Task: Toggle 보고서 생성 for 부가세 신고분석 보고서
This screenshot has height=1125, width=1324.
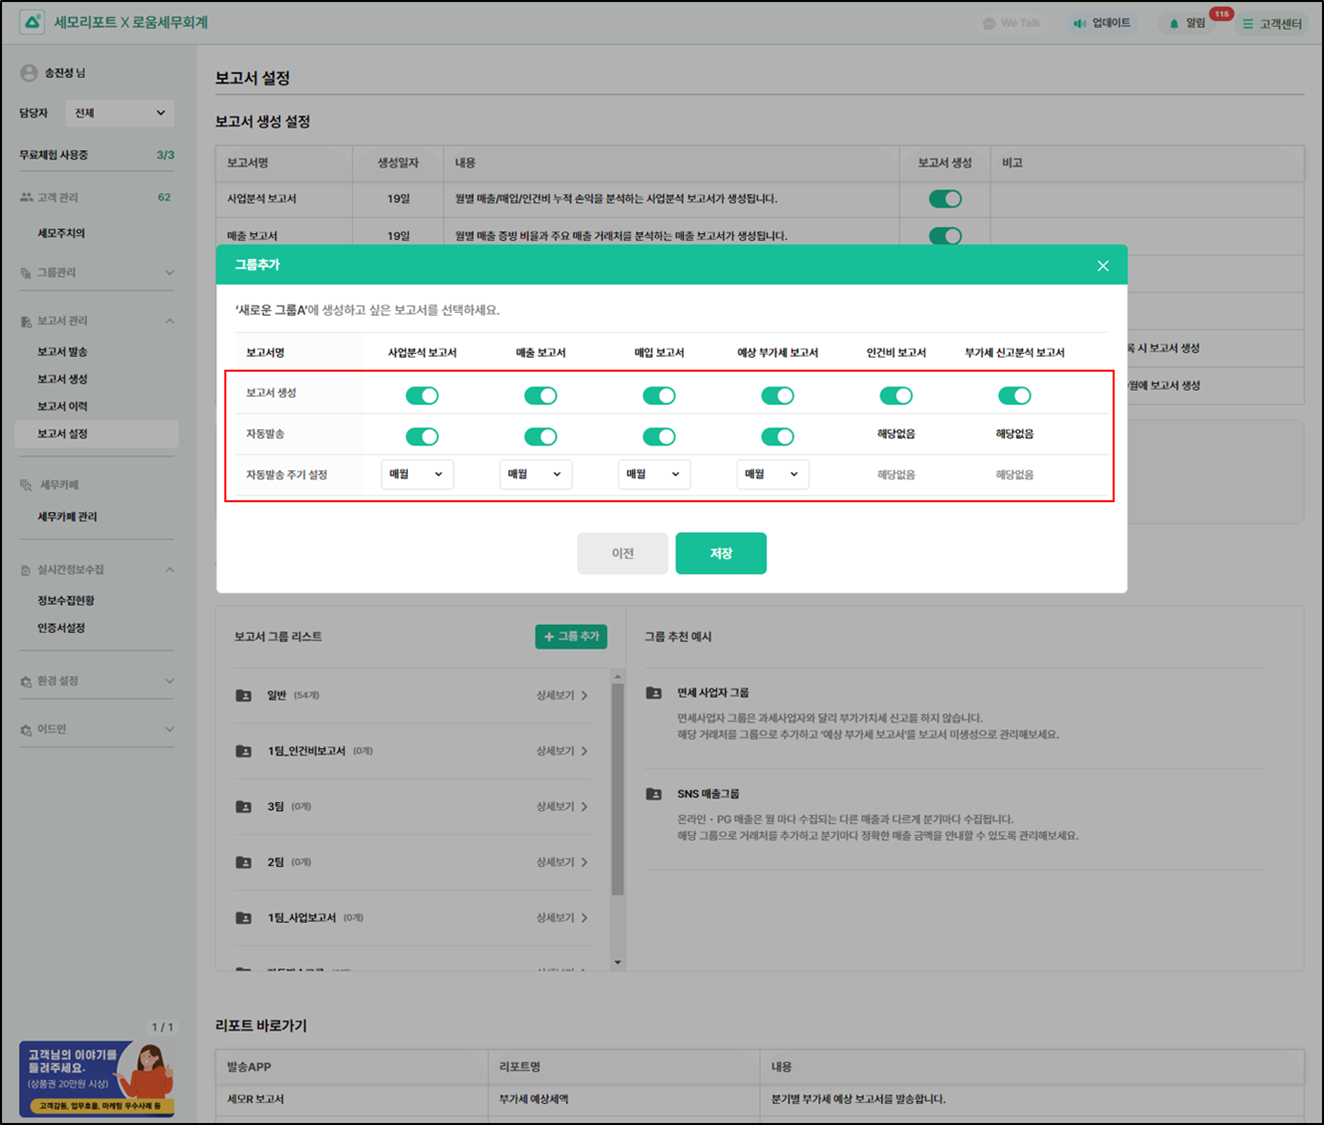Action: tap(1014, 396)
